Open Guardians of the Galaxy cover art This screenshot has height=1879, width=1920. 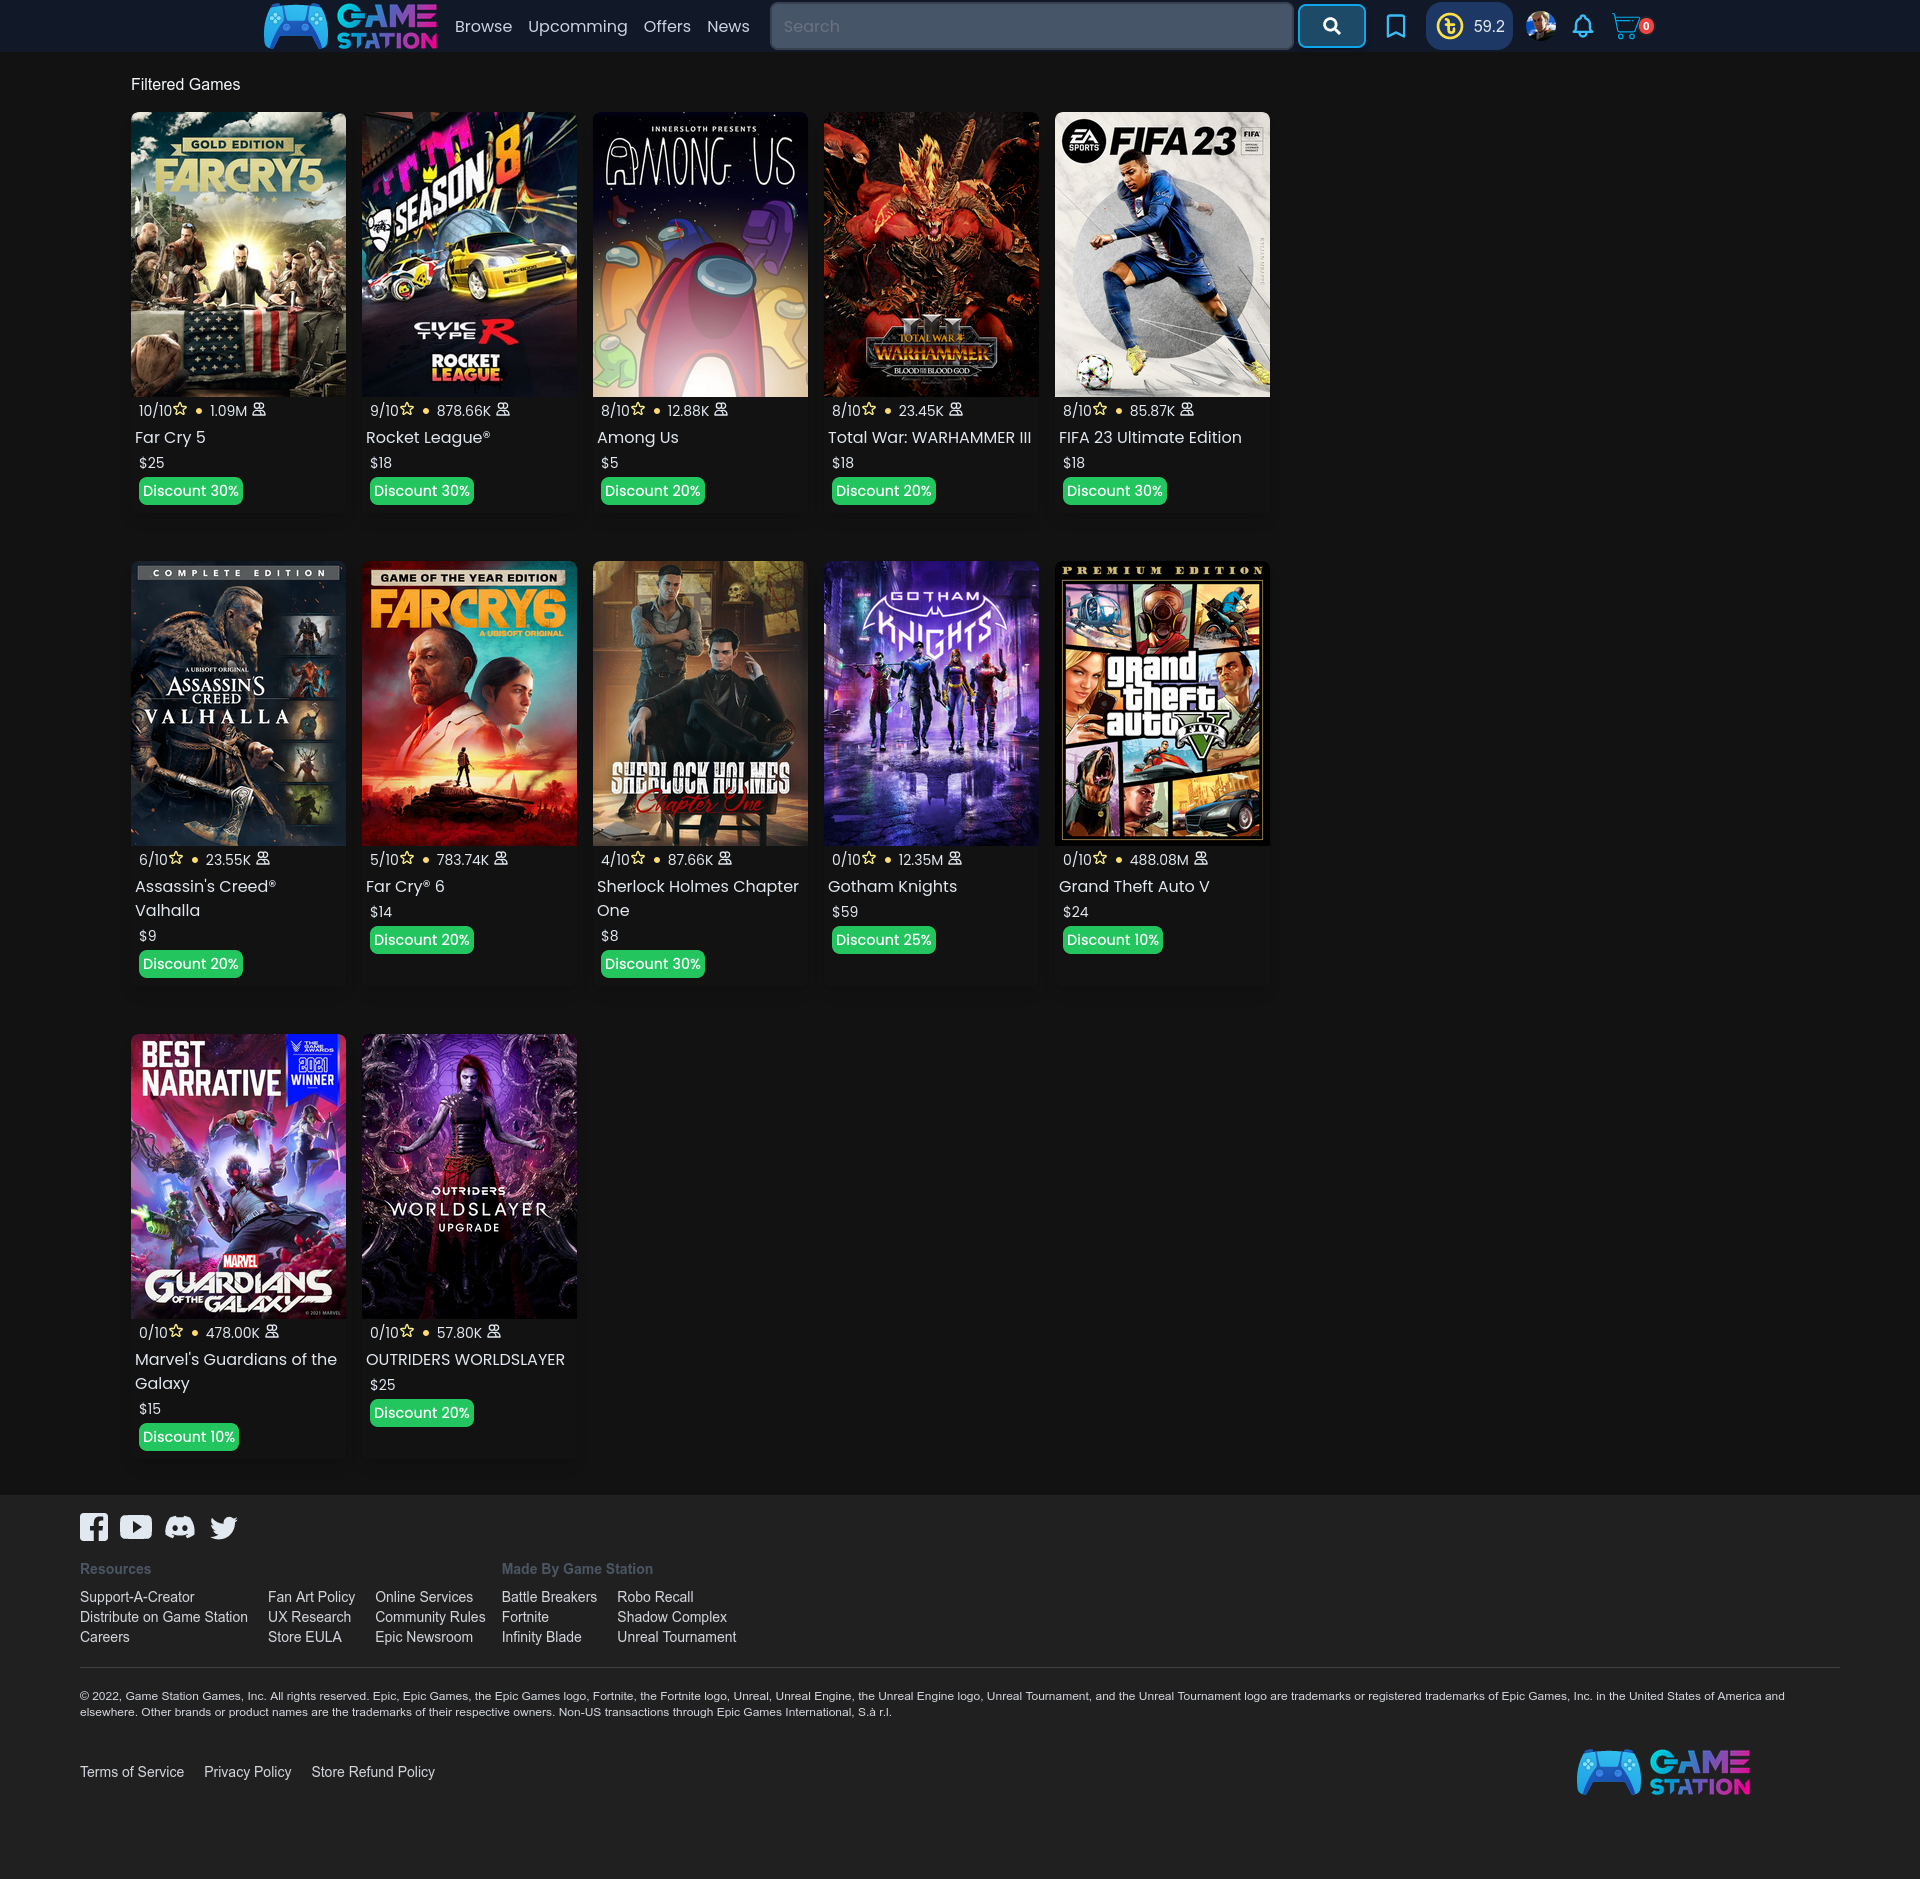tap(238, 1176)
